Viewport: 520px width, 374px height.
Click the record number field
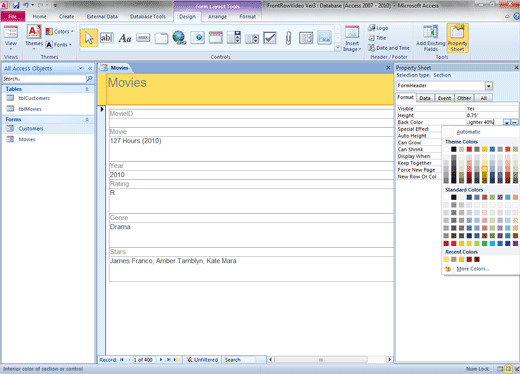pyautogui.click(x=143, y=360)
